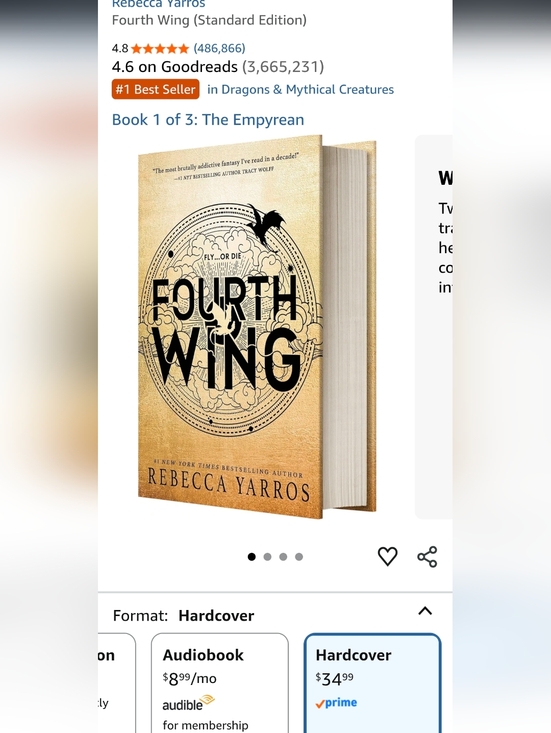
Task: Click the five-star rating icons
Action: [x=160, y=49]
